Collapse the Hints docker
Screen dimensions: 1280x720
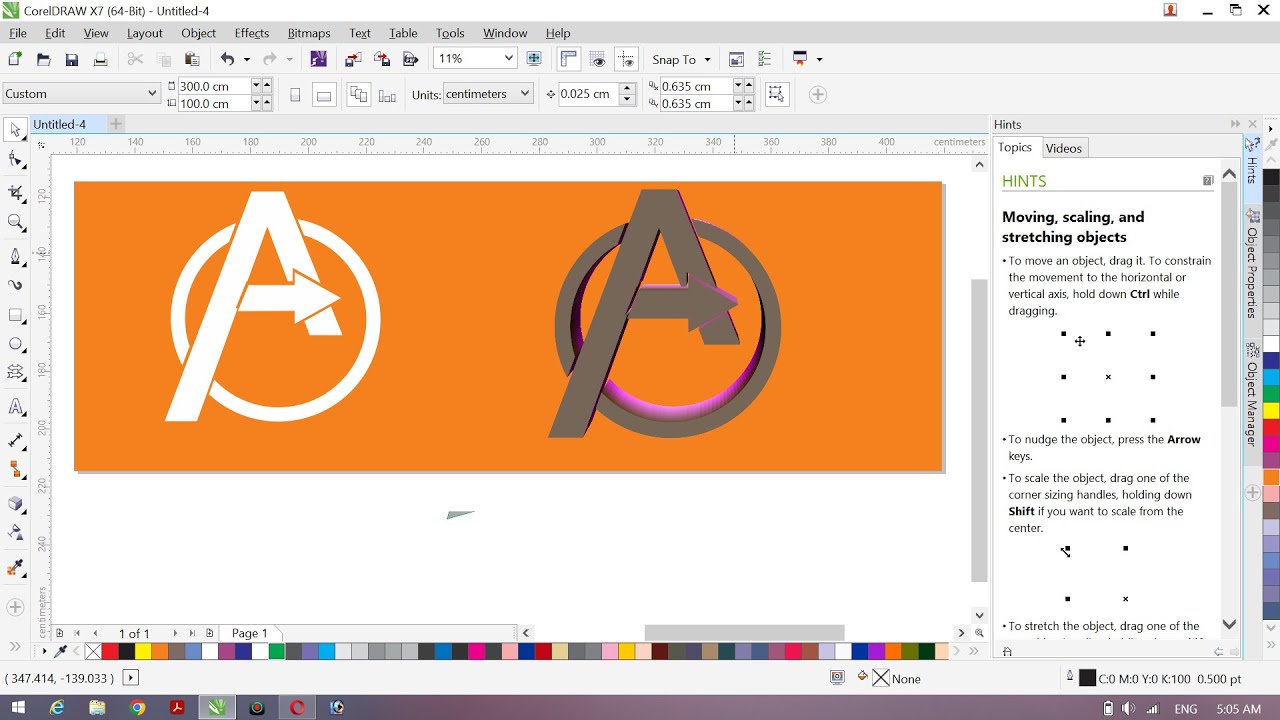(1235, 124)
